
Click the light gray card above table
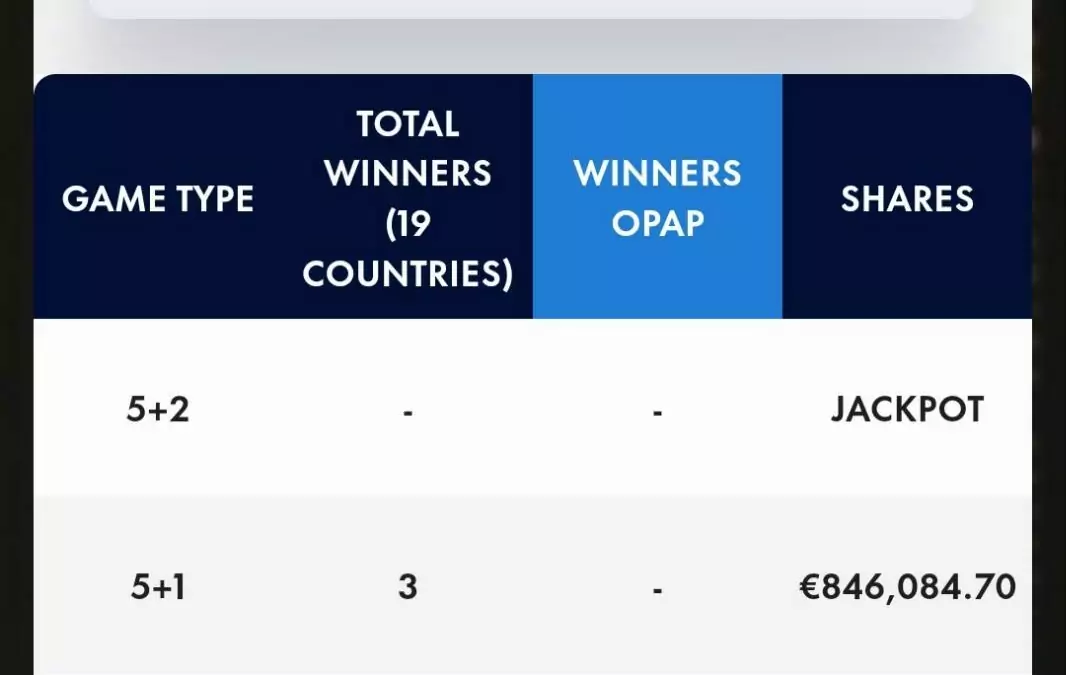click(x=531, y=8)
